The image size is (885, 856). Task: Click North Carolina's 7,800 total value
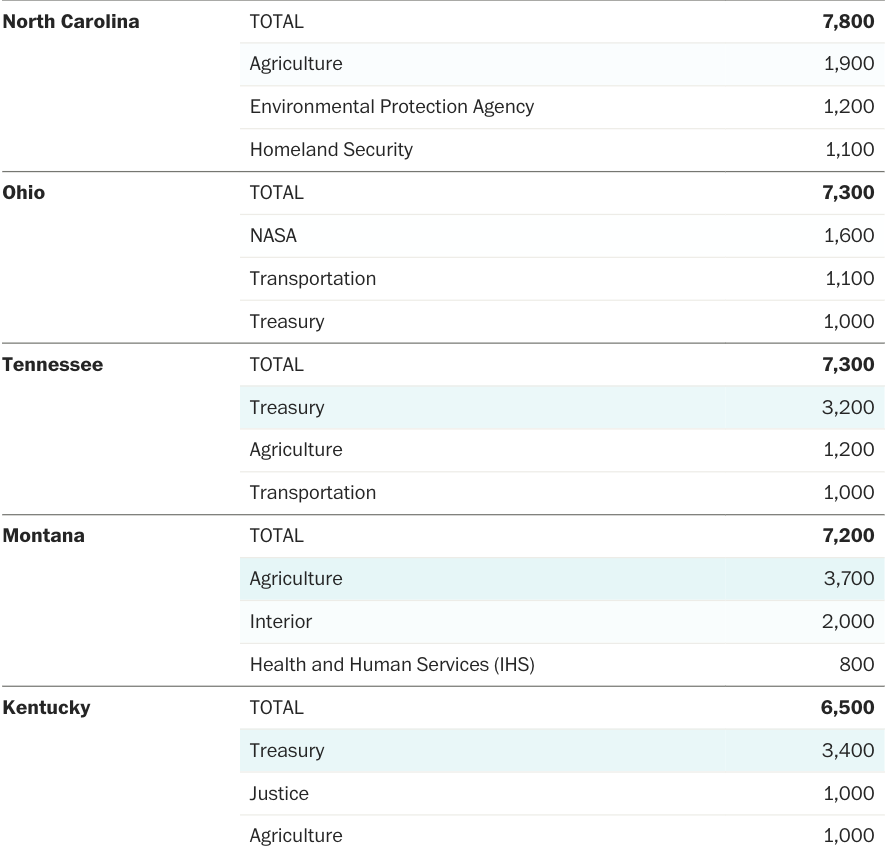[x=848, y=21]
